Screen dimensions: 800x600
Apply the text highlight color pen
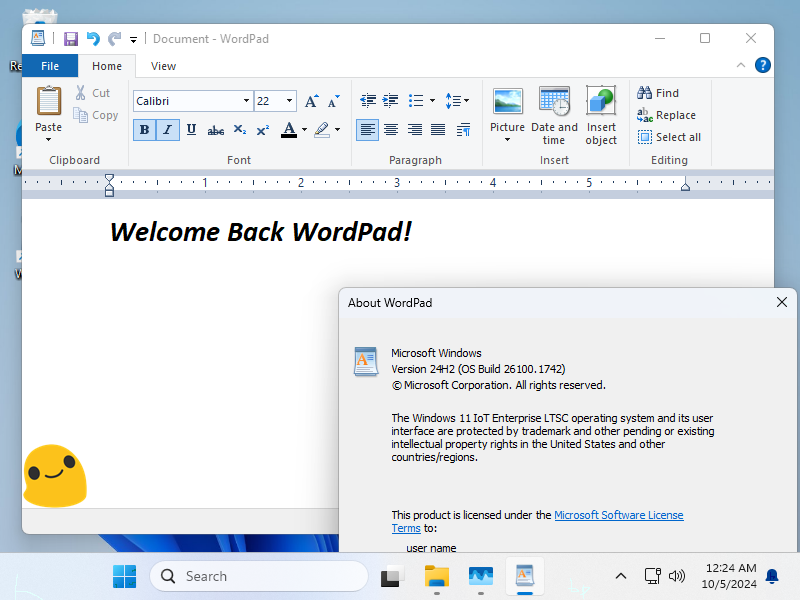pyautogui.click(x=322, y=130)
